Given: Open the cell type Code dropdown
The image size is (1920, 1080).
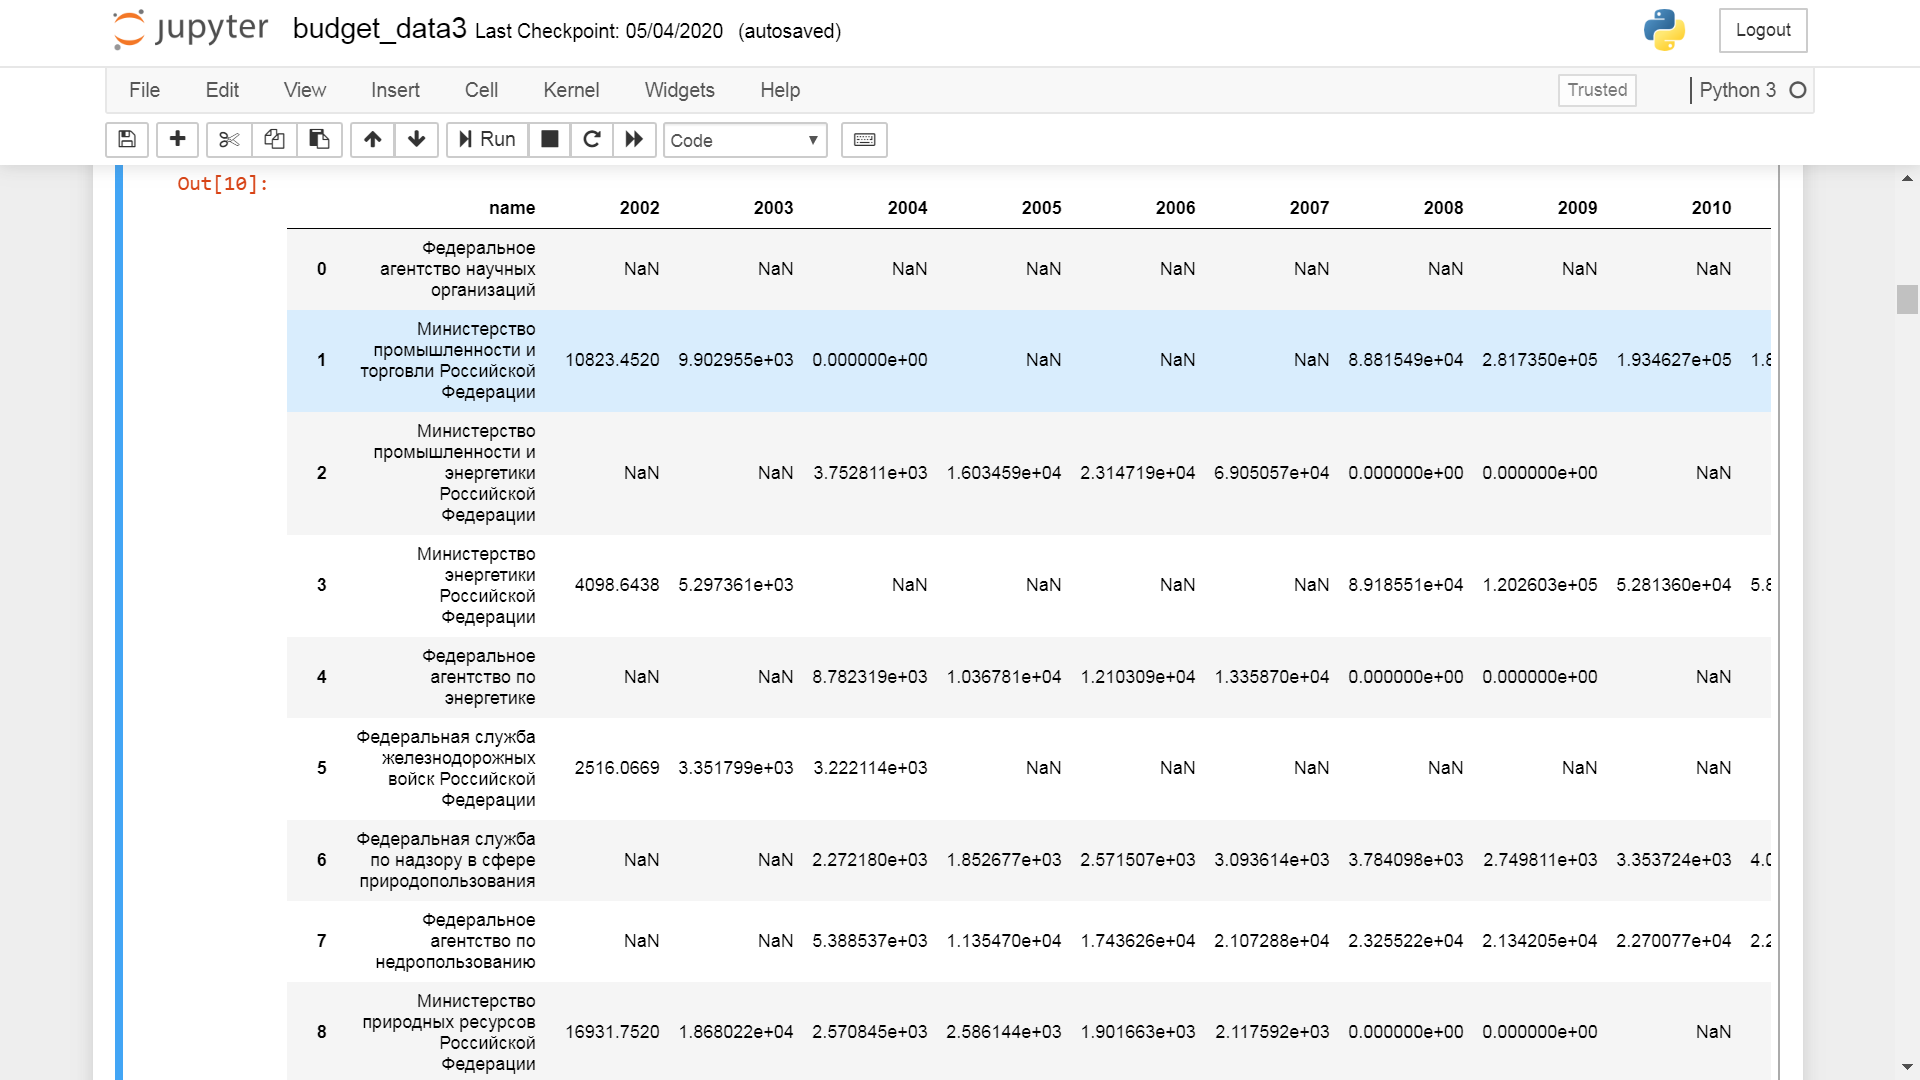Looking at the screenshot, I should [744, 140].
